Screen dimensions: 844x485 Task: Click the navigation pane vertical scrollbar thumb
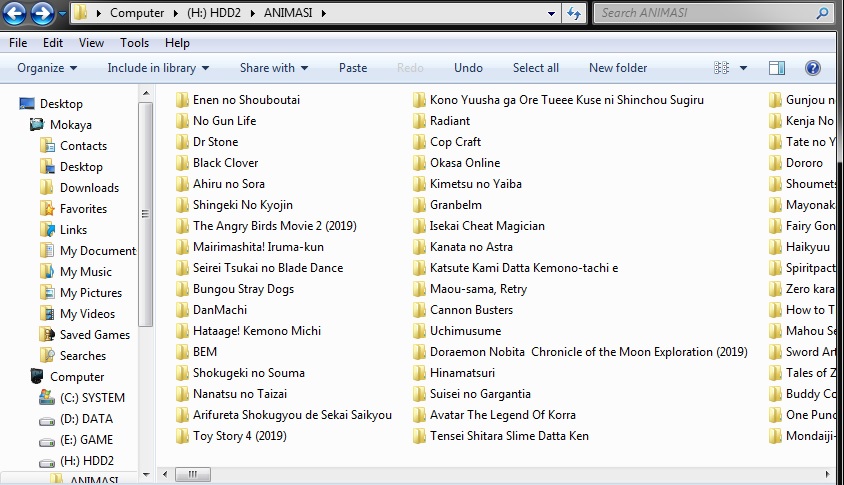pyautogui.click(x=145, y=214)
